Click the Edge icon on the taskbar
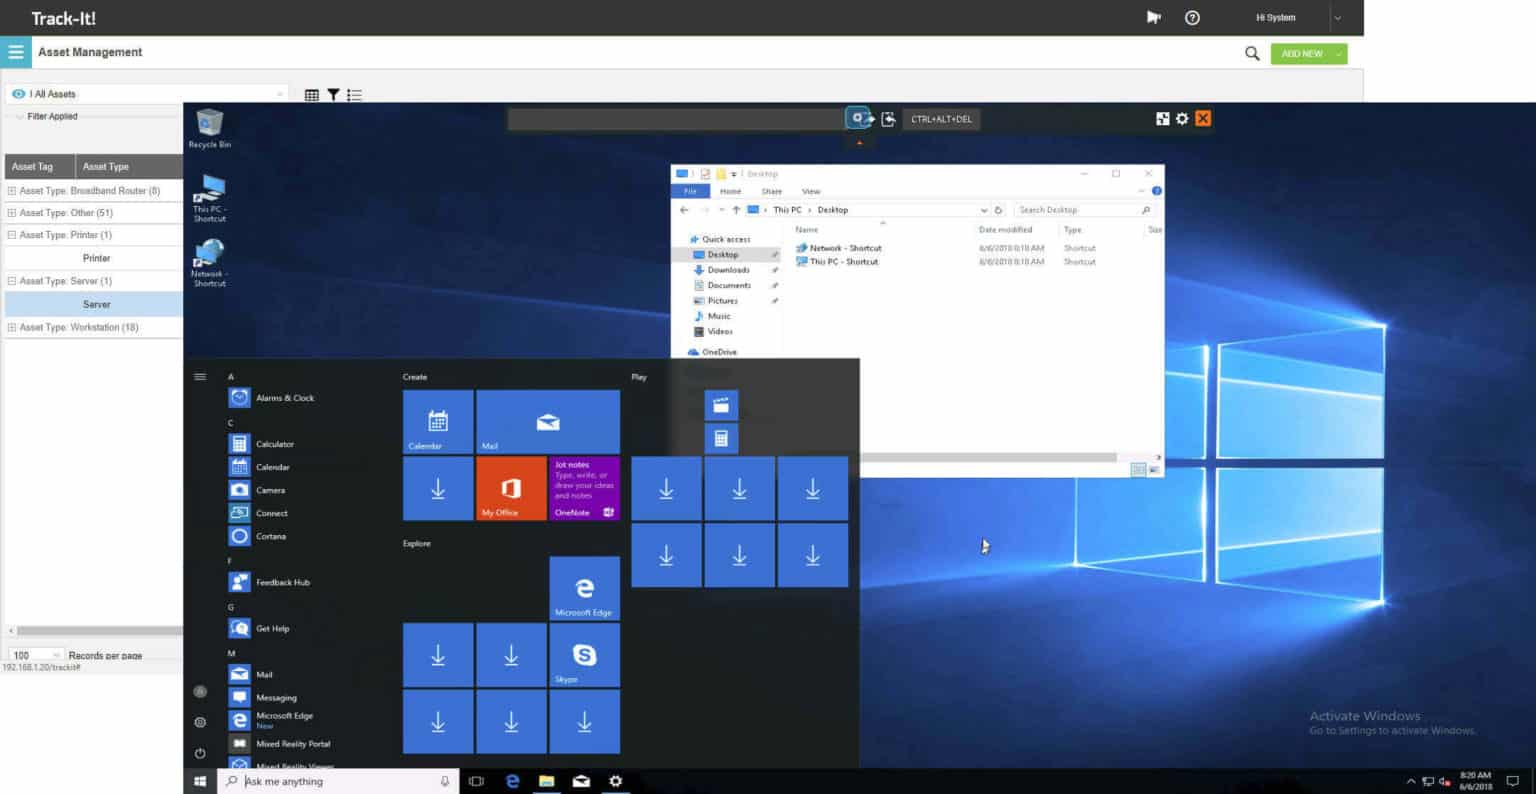Viewport: 1536px width, 794px height. [x=513, y=781]
